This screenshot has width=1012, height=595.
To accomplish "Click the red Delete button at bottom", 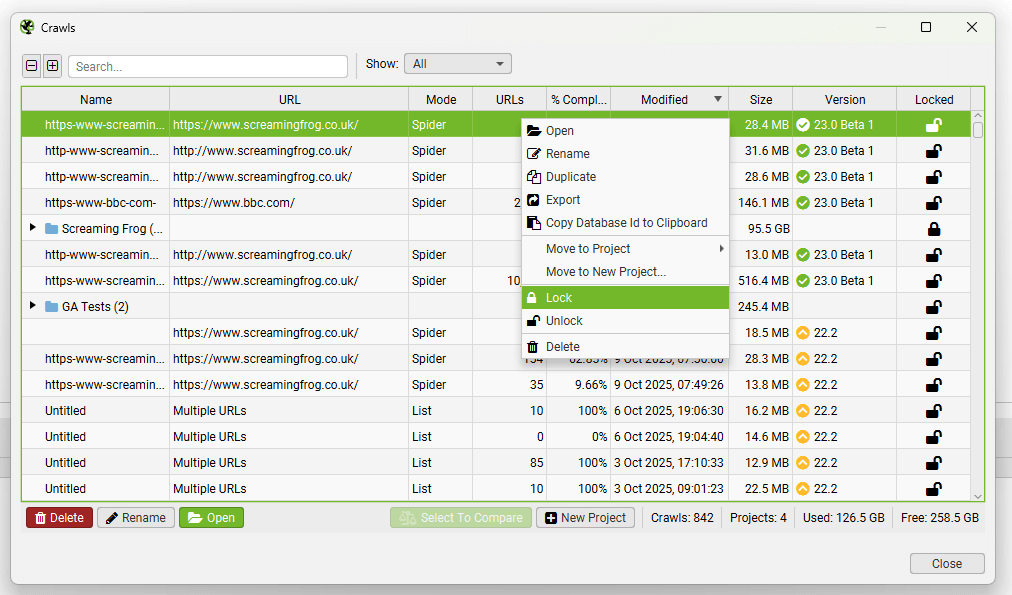I will [59, 518].
